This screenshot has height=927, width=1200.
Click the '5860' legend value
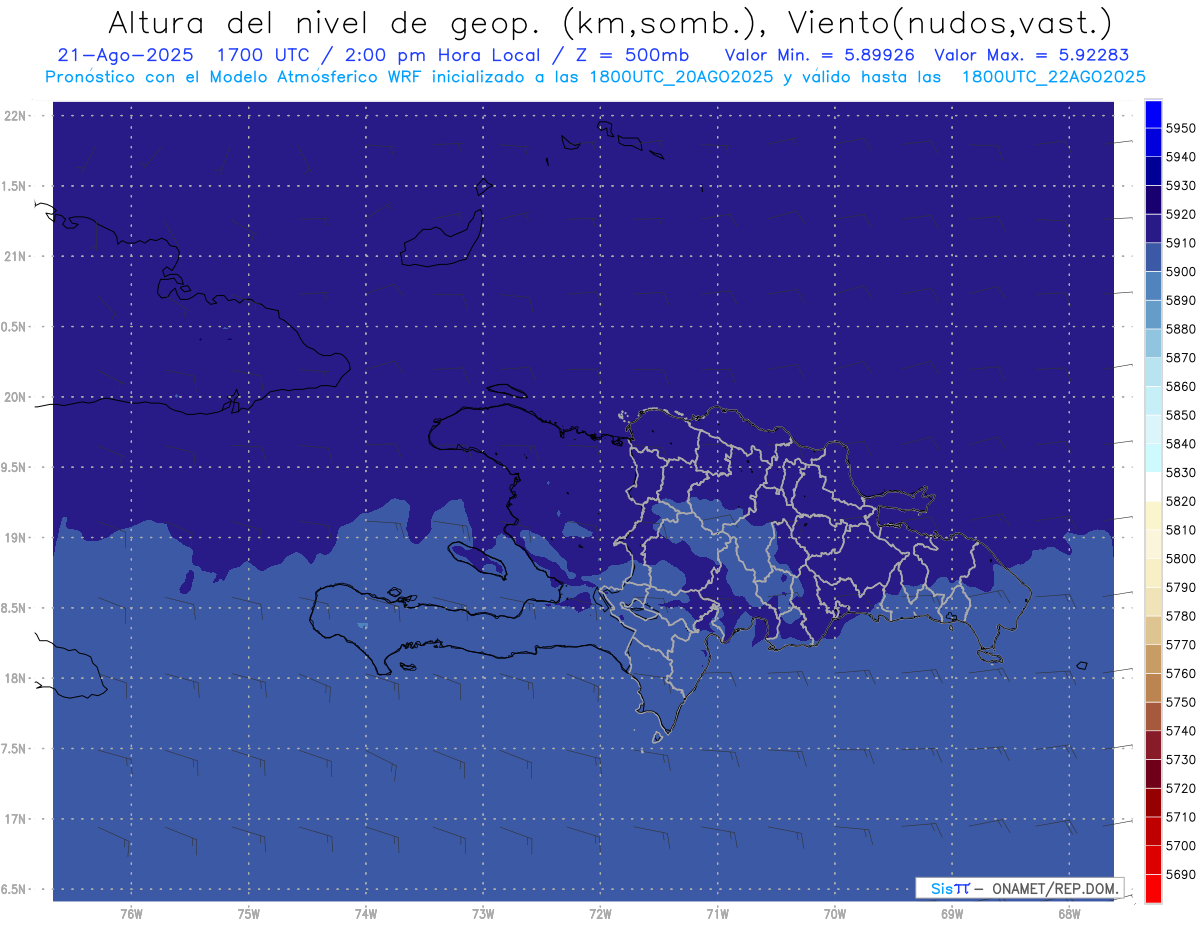[x=1180, y=386]
